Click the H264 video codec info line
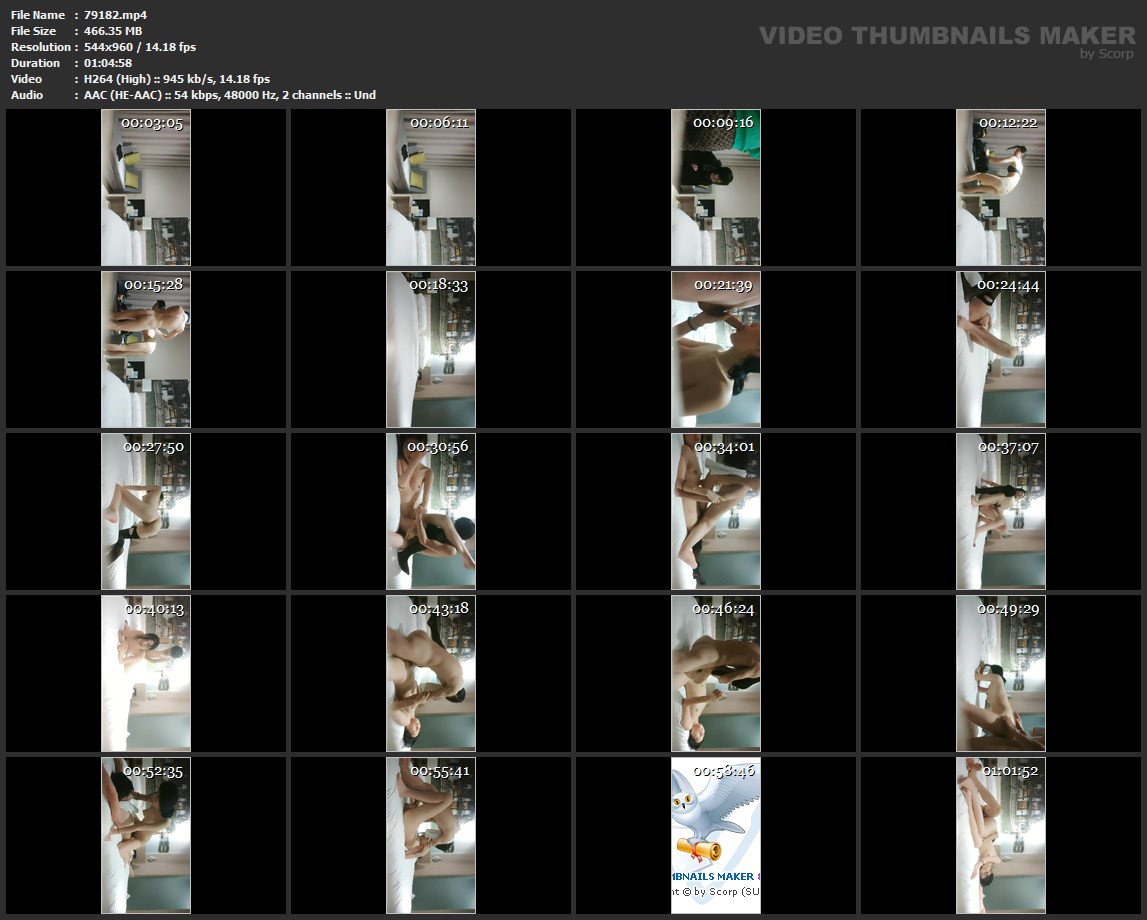1147x920 pixels. pos(177,79)
